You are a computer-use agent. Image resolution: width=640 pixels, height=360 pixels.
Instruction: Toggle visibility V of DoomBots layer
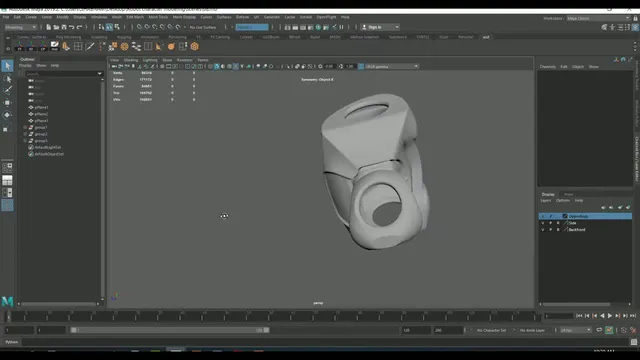point(542,216)
